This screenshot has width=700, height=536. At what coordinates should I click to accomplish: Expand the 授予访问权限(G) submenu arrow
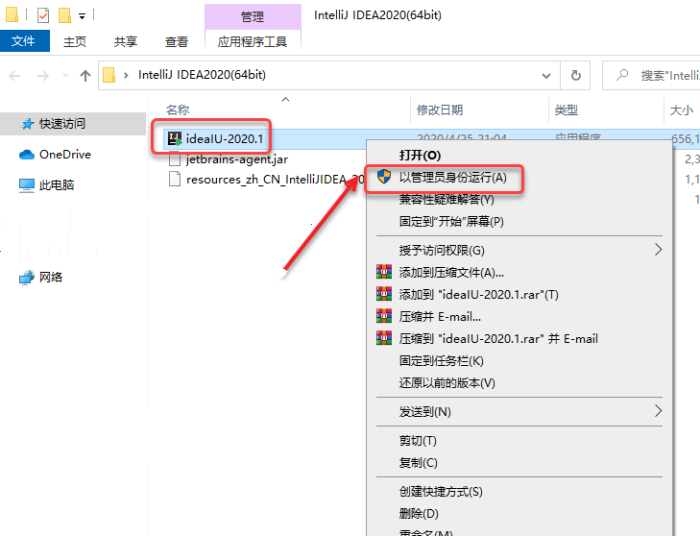click(x=658, y=249)
